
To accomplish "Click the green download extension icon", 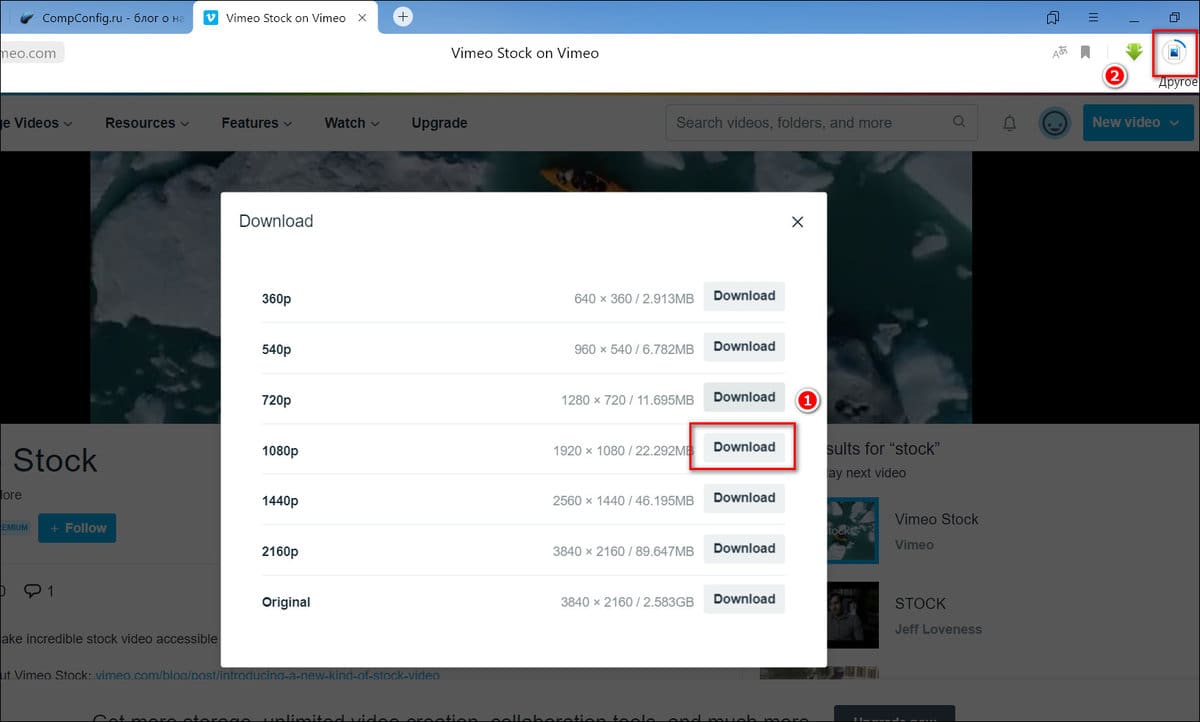I will [x=1133, y=52].
